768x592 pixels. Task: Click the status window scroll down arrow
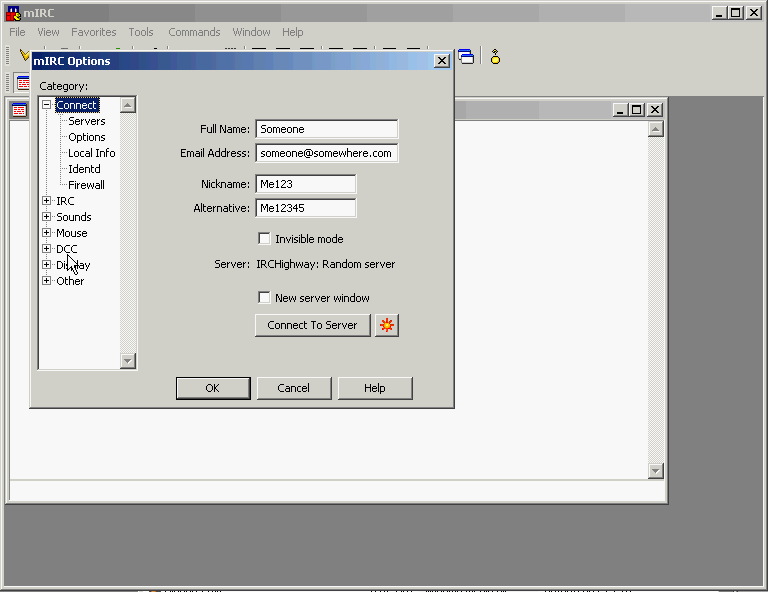(656, 471)
